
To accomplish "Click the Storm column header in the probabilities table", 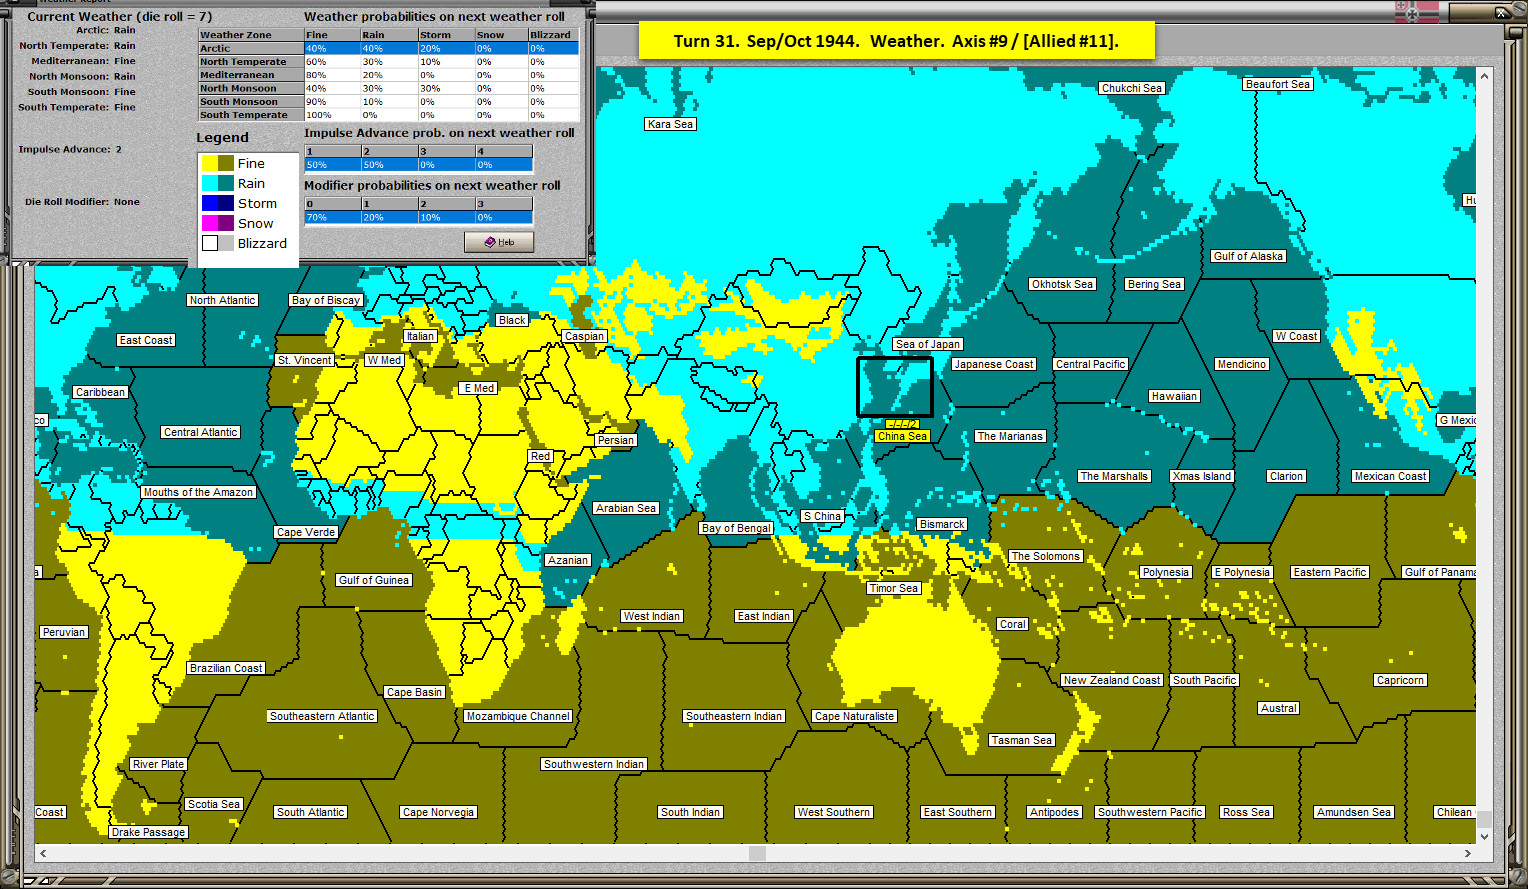I will click(445, 35).
